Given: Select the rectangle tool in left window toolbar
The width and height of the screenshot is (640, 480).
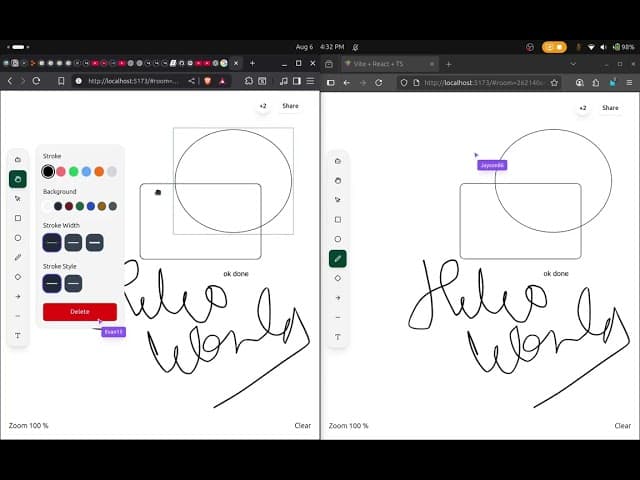Looking at the screenshot, I should pyautogui.click(x=18, y=218).
